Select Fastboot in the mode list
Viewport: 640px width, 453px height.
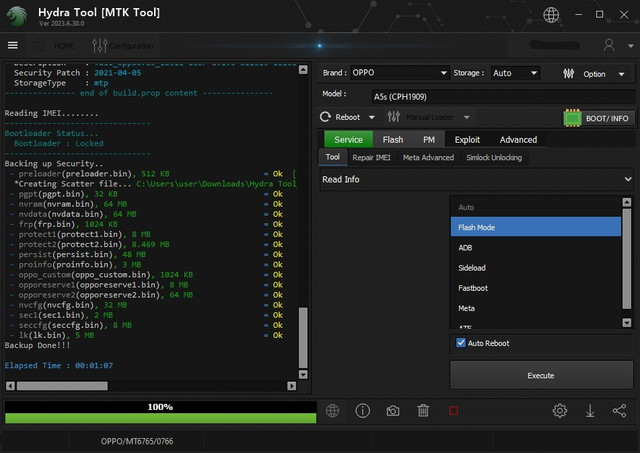[536, 288]
